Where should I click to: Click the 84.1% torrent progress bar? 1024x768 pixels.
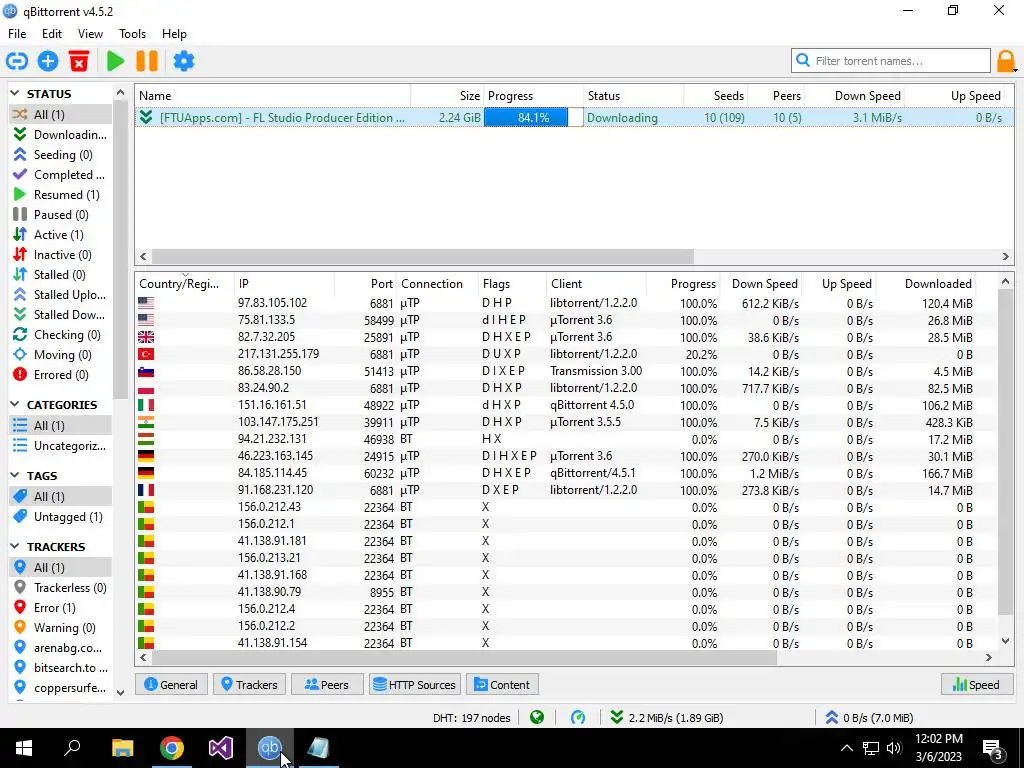pyautogui.click(x=534, y=118)
